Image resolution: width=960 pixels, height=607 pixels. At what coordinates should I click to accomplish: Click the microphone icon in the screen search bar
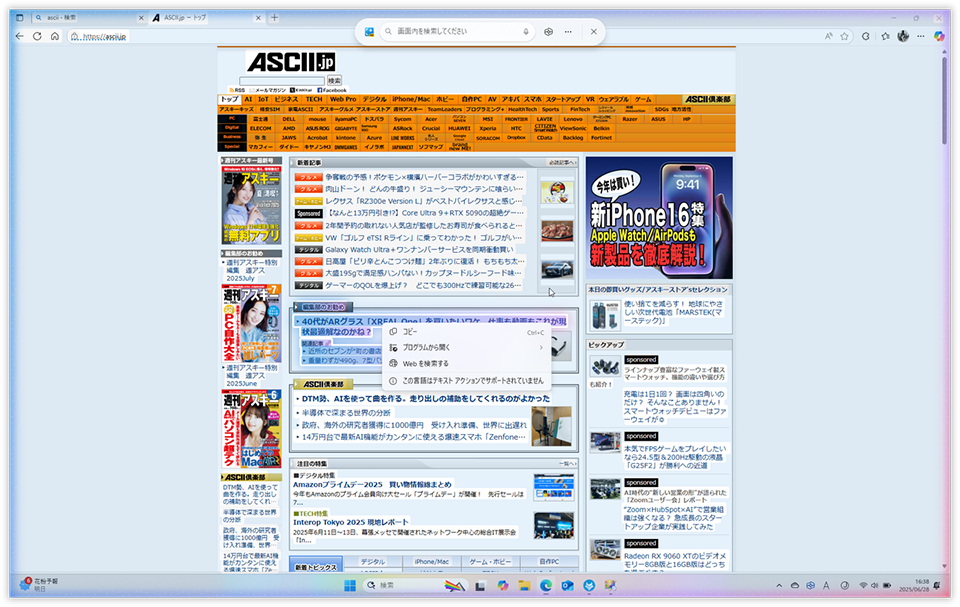click(526, 32)
